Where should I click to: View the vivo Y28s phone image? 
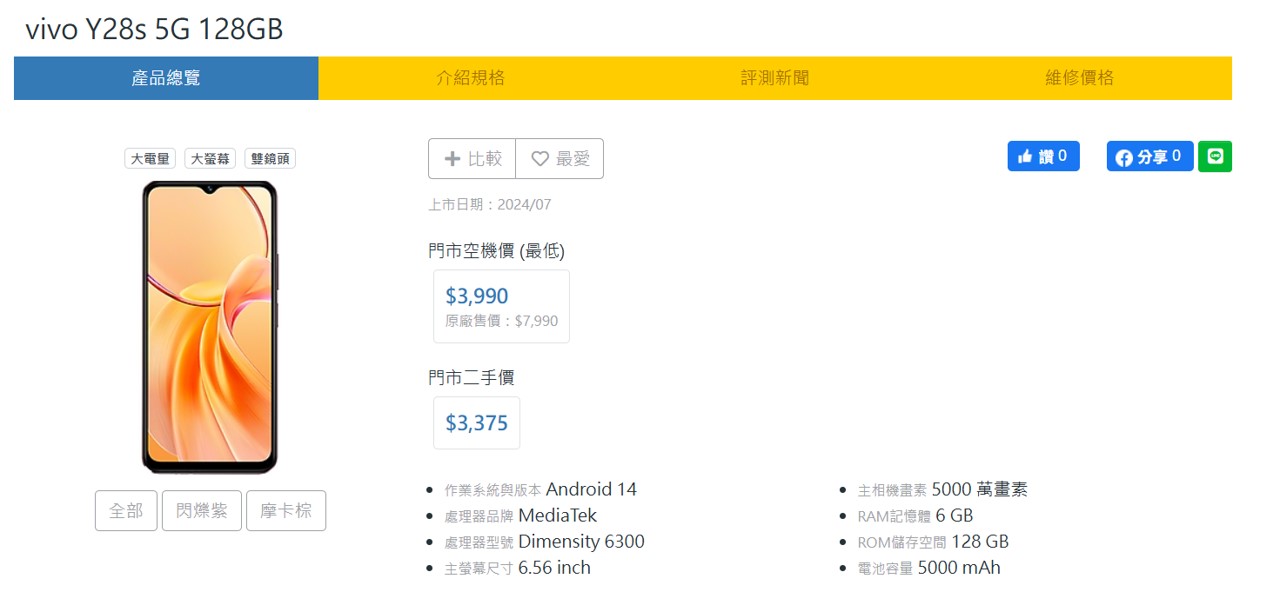click(210, 327)
